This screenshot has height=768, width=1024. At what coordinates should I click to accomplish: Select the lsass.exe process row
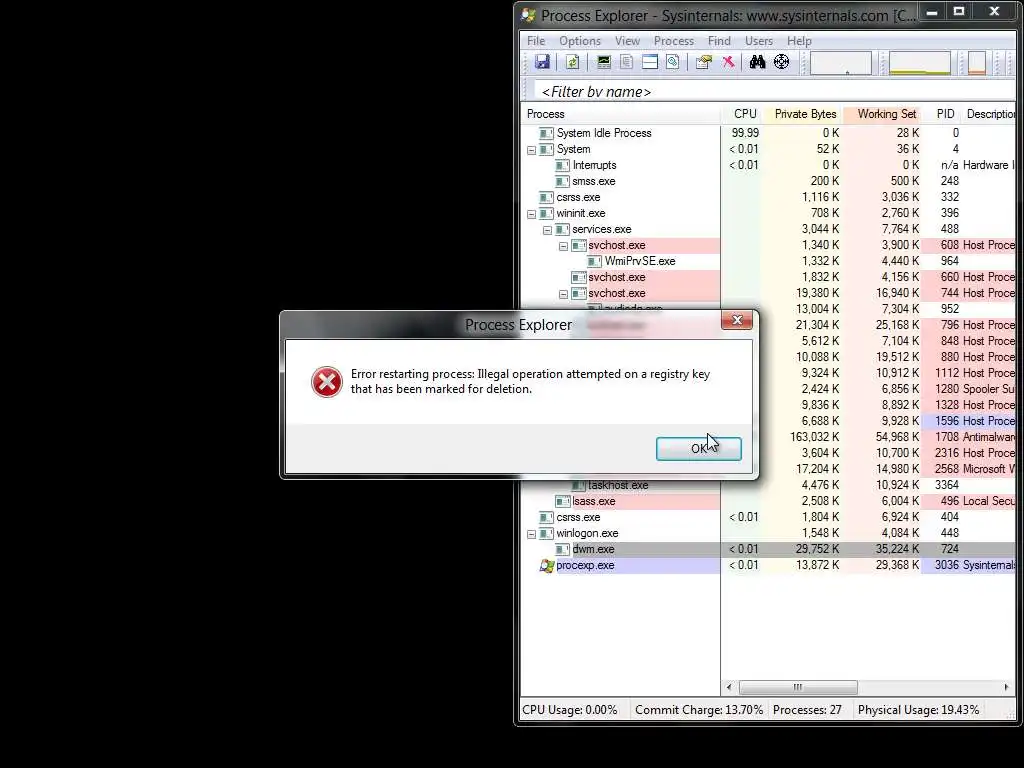tap(769, 502)
